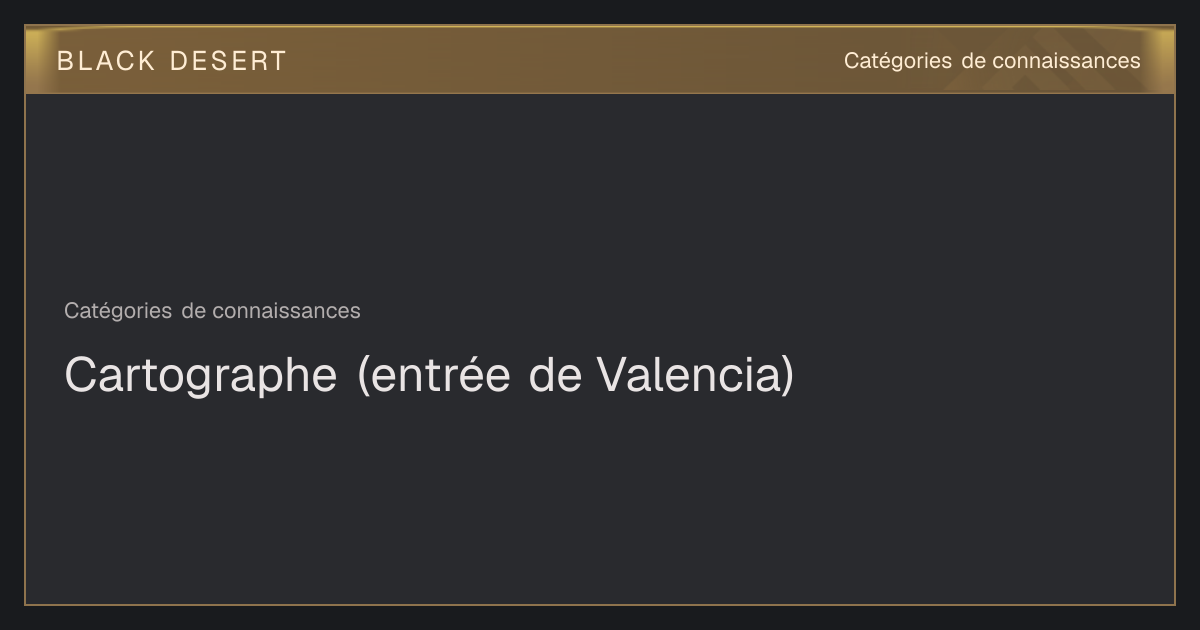Click the word connaissances in the header
This screenshot has height=630, width=1200.
click(x=1066, y=61)
